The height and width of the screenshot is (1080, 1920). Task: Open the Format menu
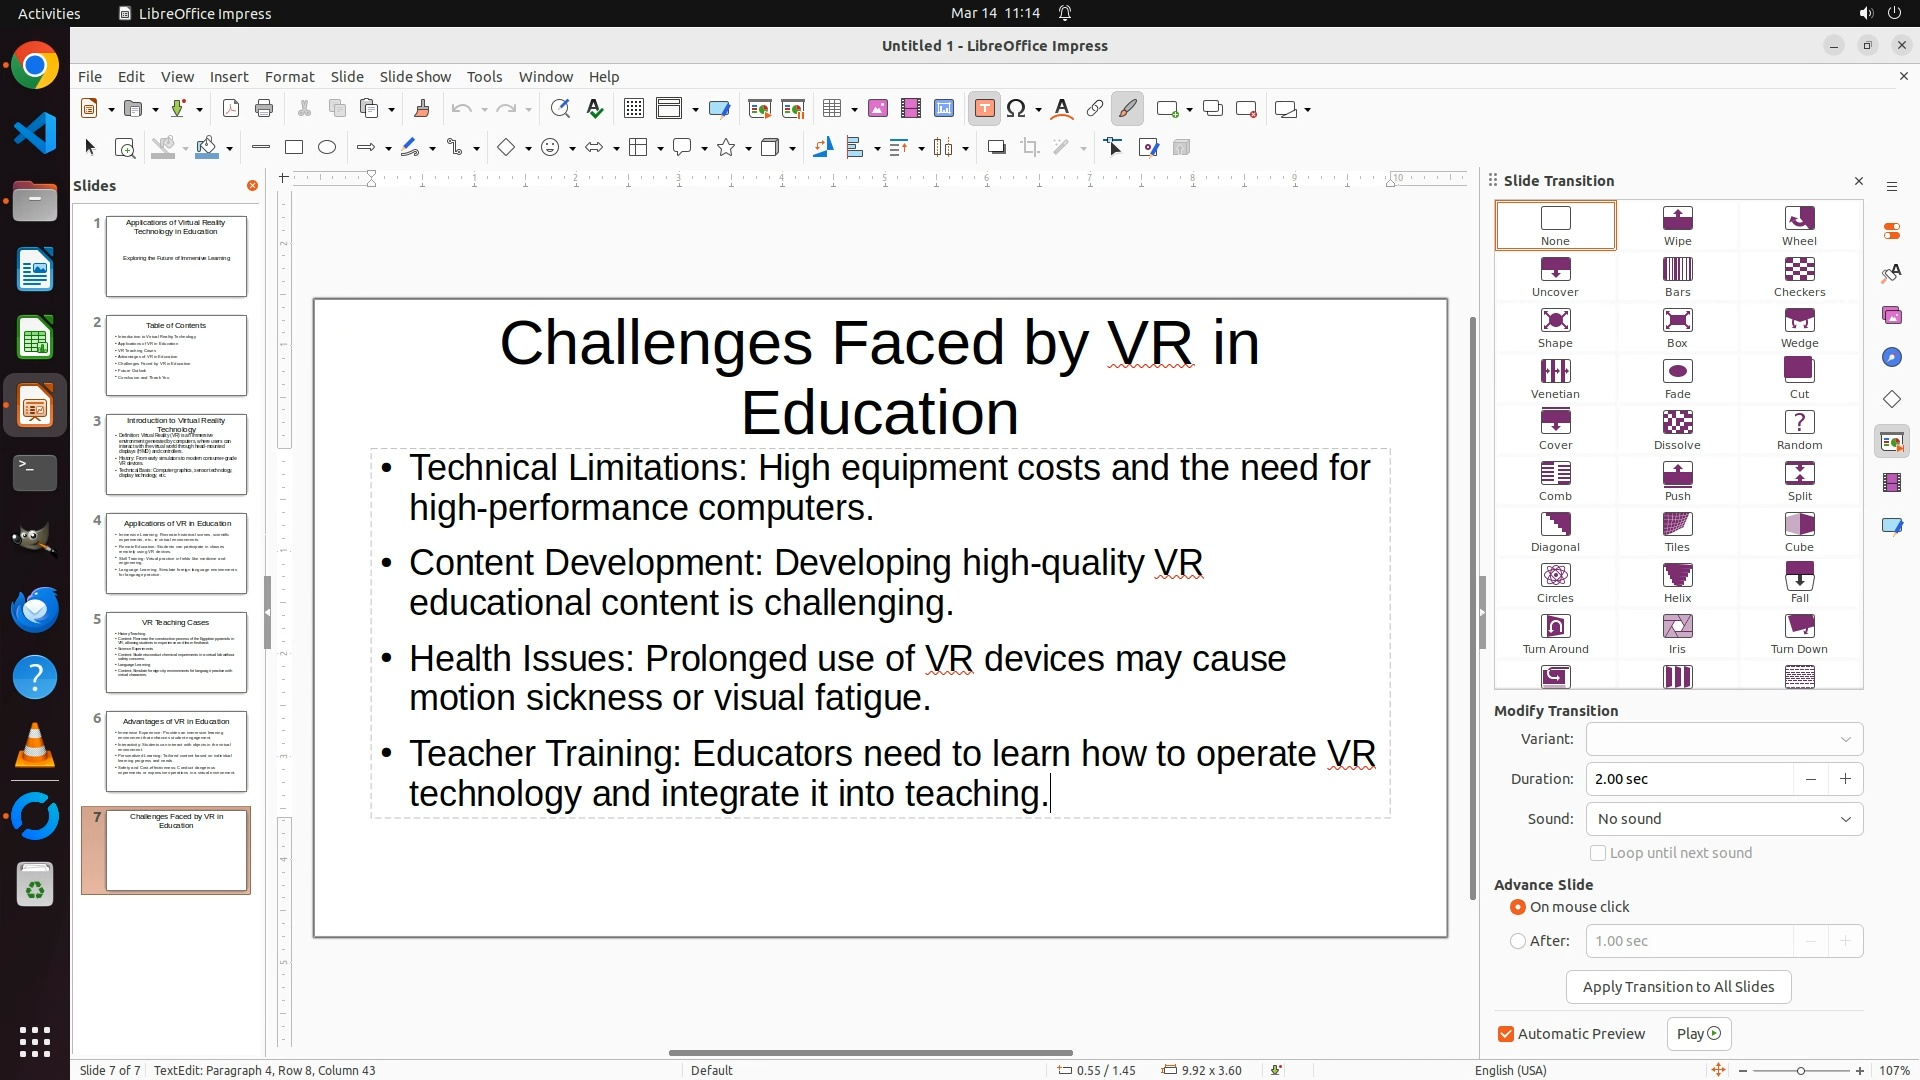pos(289,77)
